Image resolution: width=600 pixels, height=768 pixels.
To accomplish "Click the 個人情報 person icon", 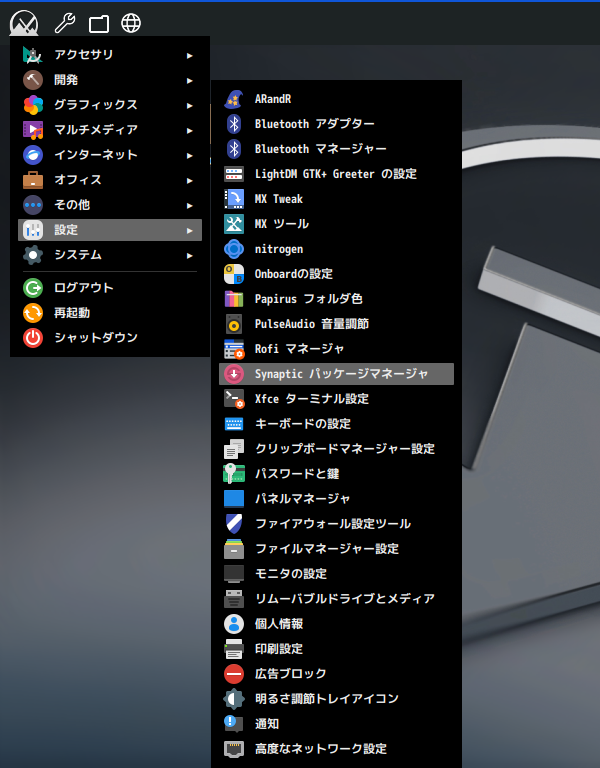I will tap(234, 624).
